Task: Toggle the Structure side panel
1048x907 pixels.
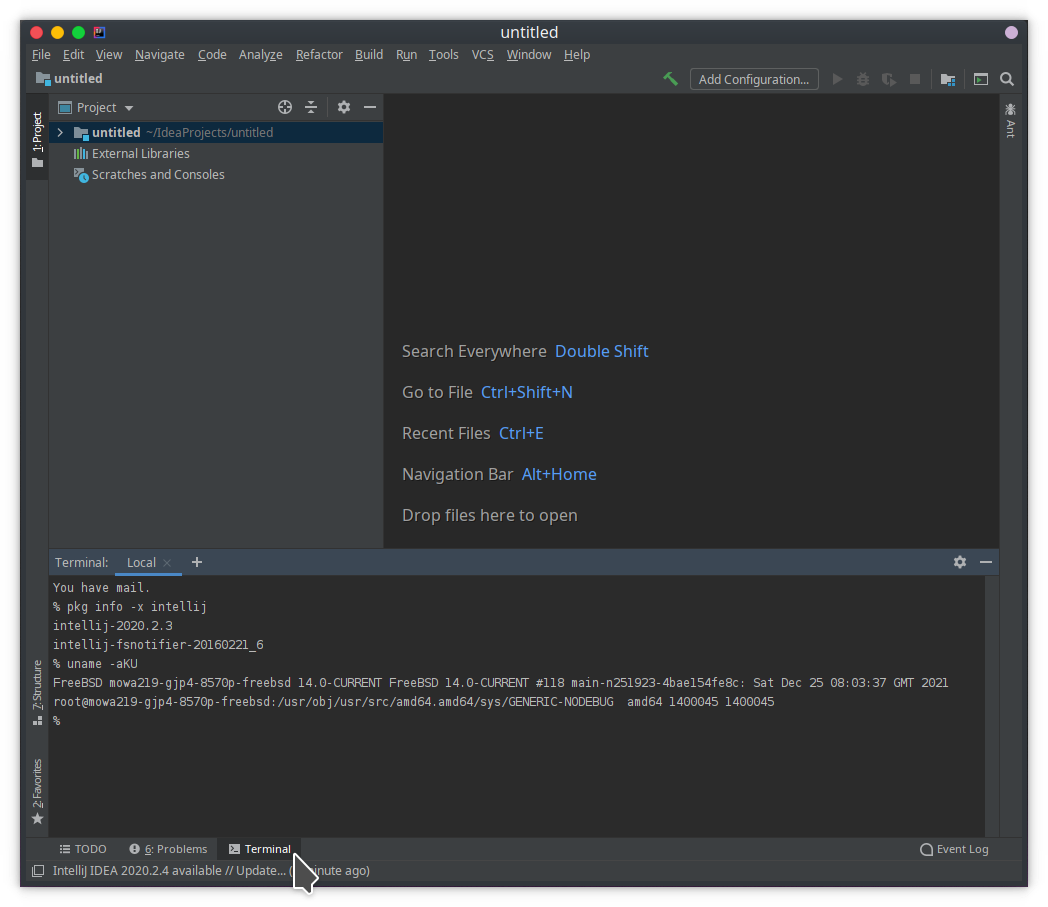Action: pyautogui.click(x=37, y=692)
